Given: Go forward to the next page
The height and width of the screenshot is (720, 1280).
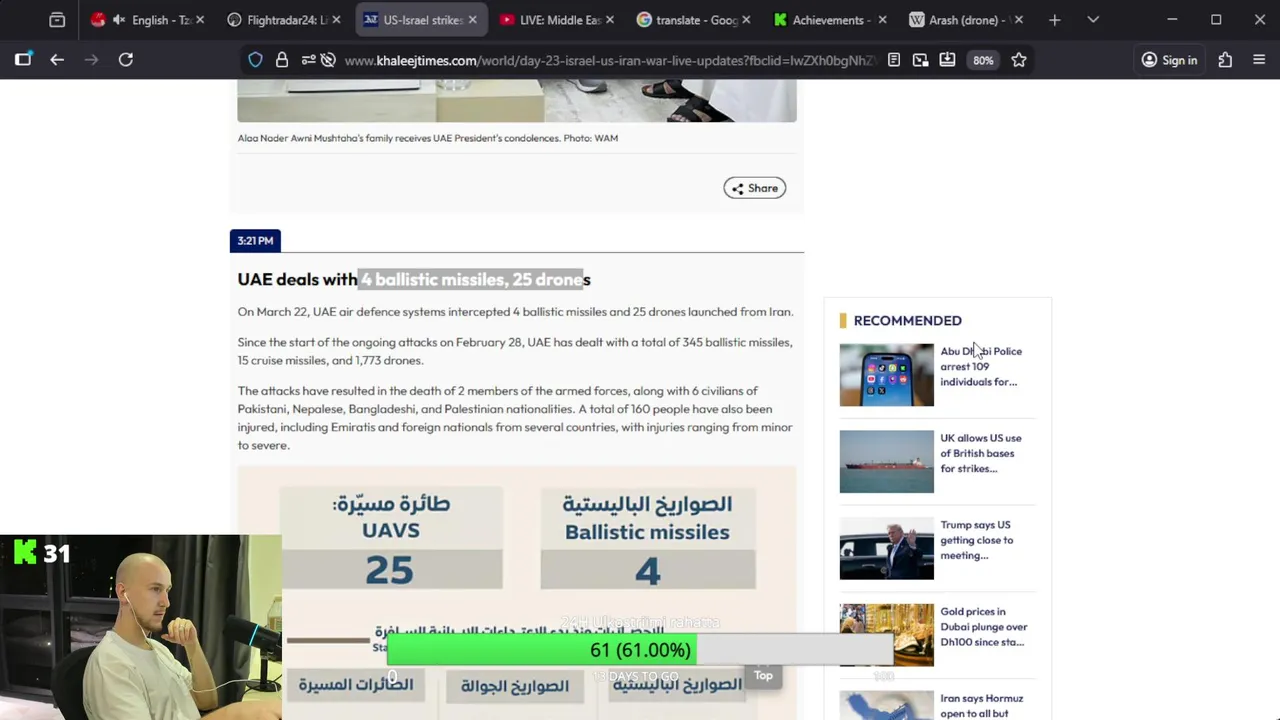Looking at the screenshot, I should tap(92, 60).
